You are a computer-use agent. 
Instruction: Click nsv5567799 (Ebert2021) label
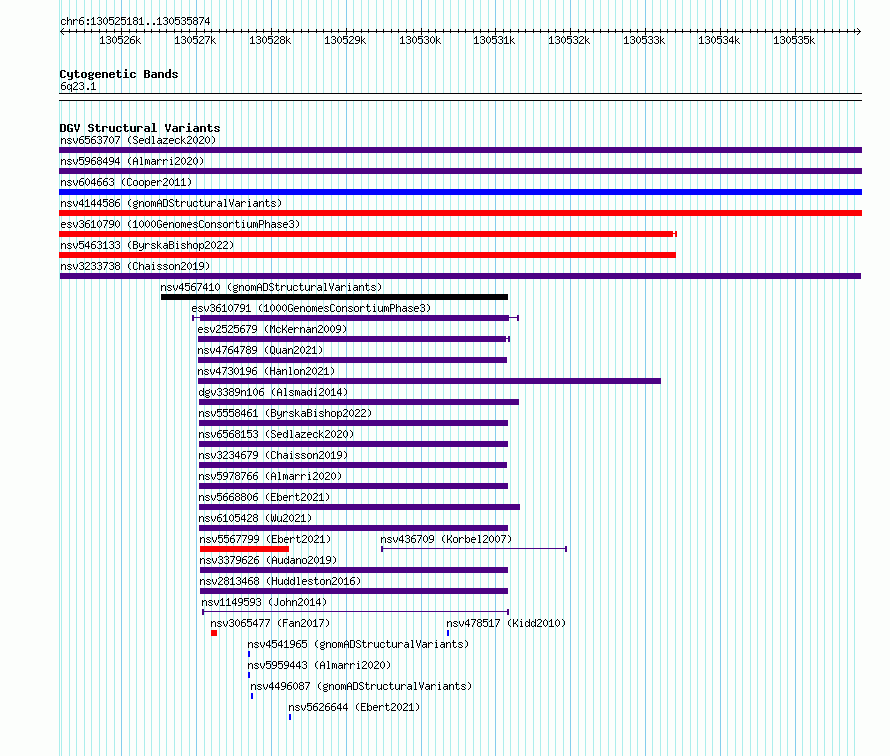pos(265,539)
